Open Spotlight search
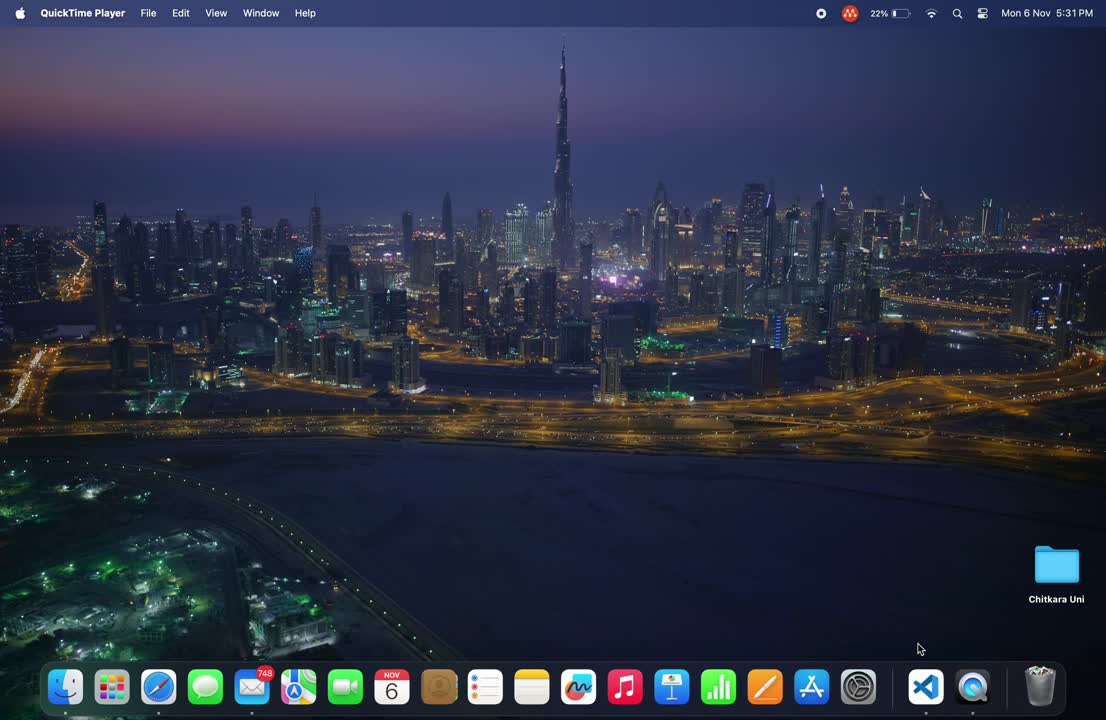 coord(957,13)
